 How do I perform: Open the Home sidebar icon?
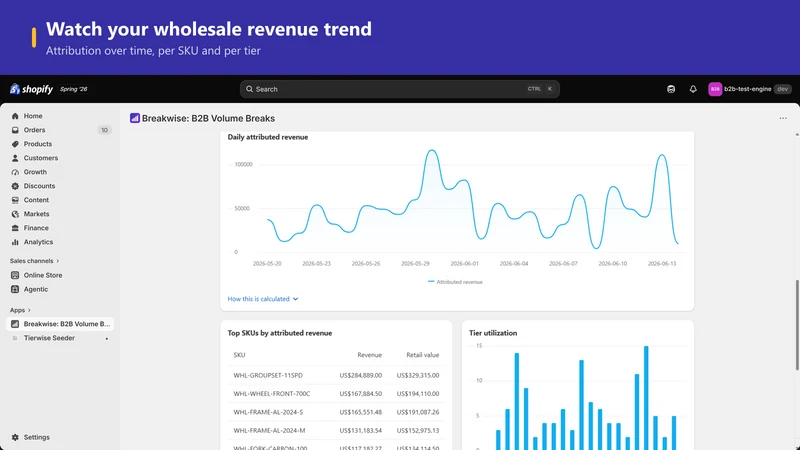(x=15, y=116)
